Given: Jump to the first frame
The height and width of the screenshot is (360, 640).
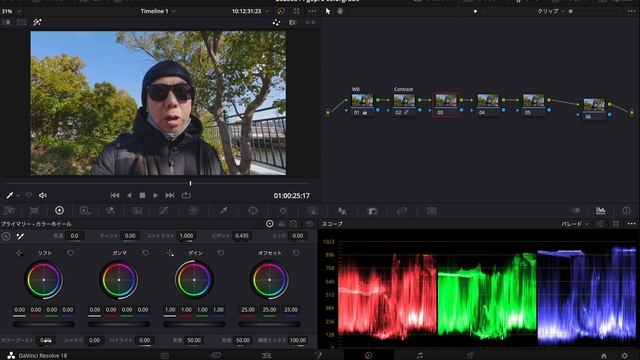Looking at the screenshot, I should click(x=115, y=196).
